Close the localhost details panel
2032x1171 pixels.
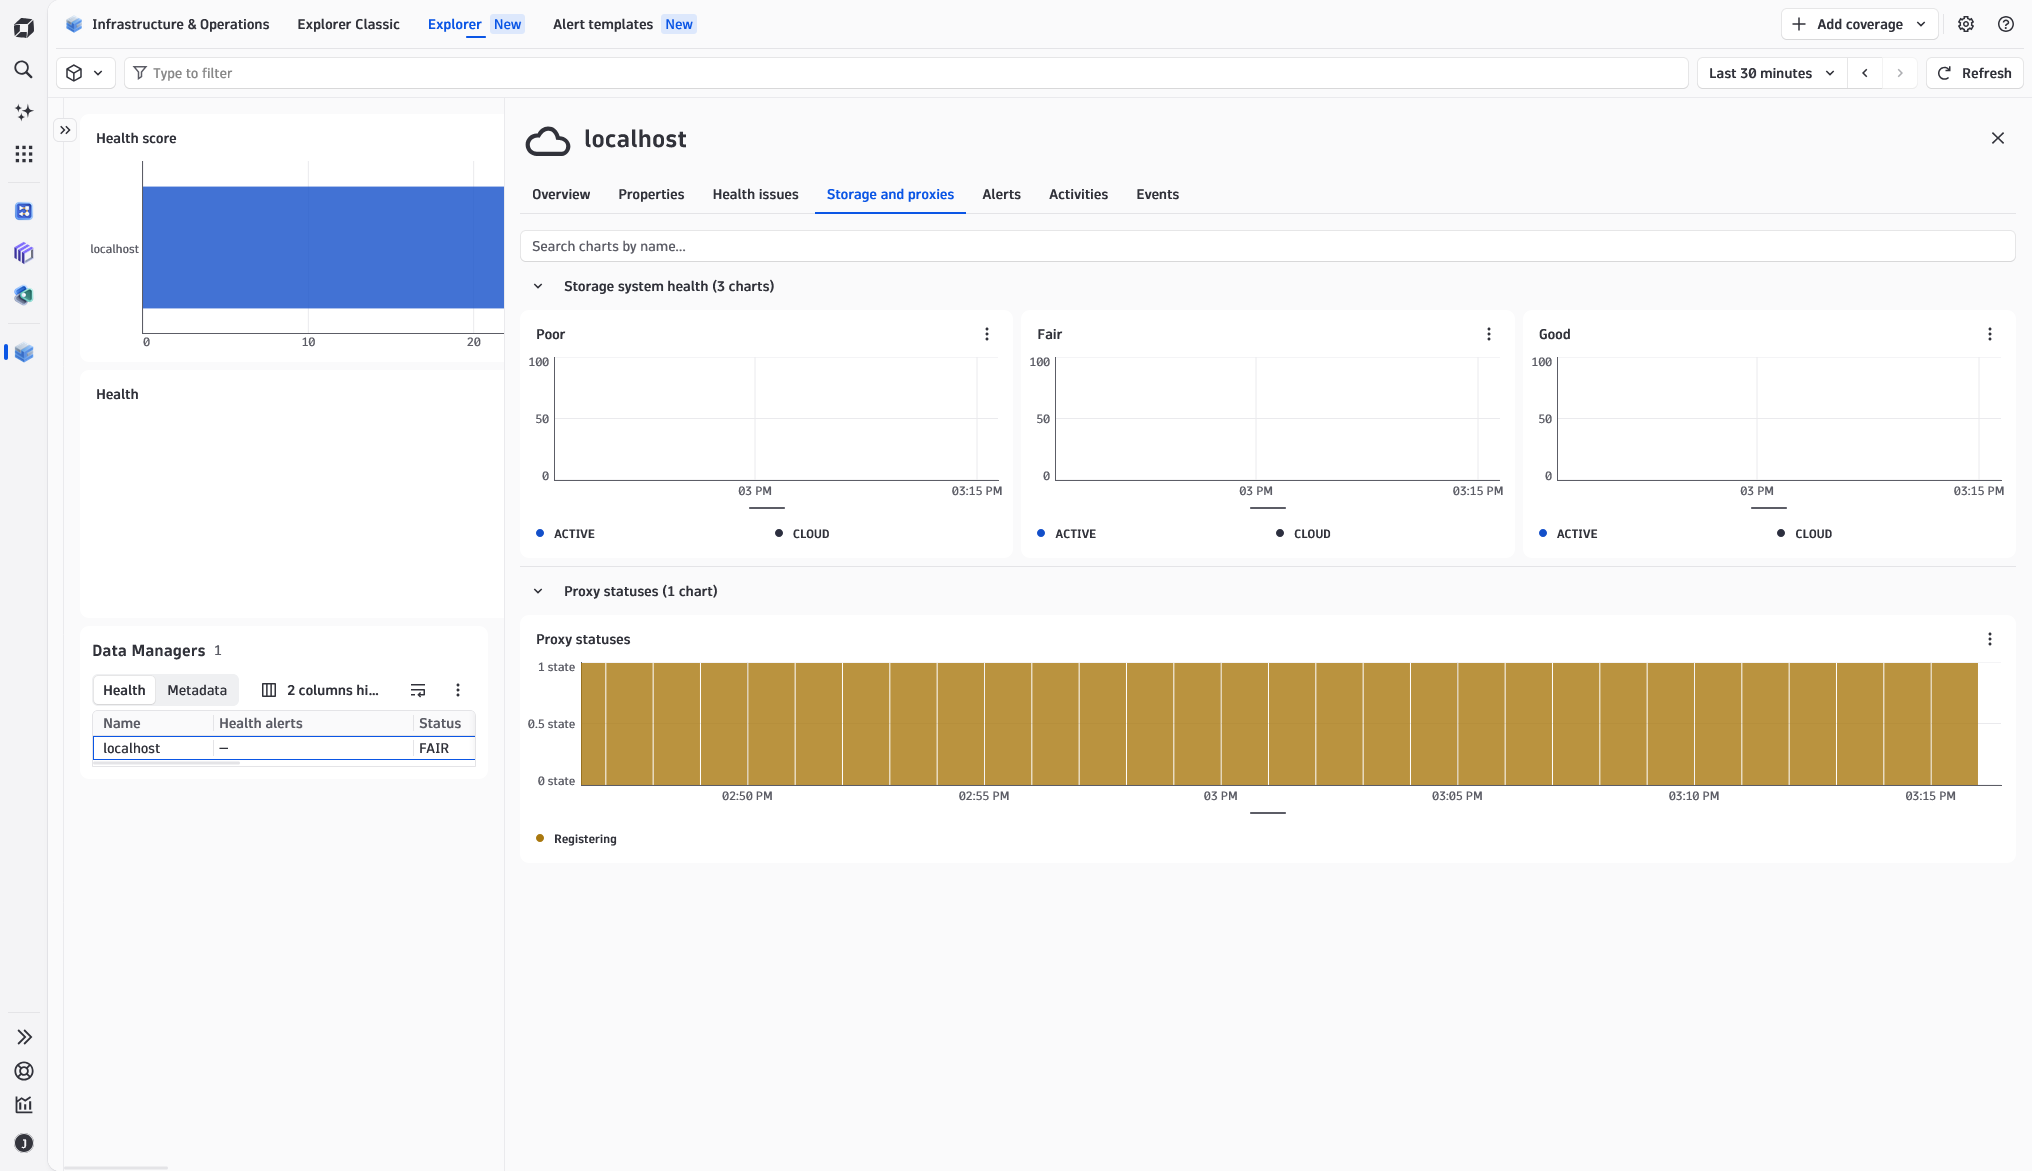1998,138
